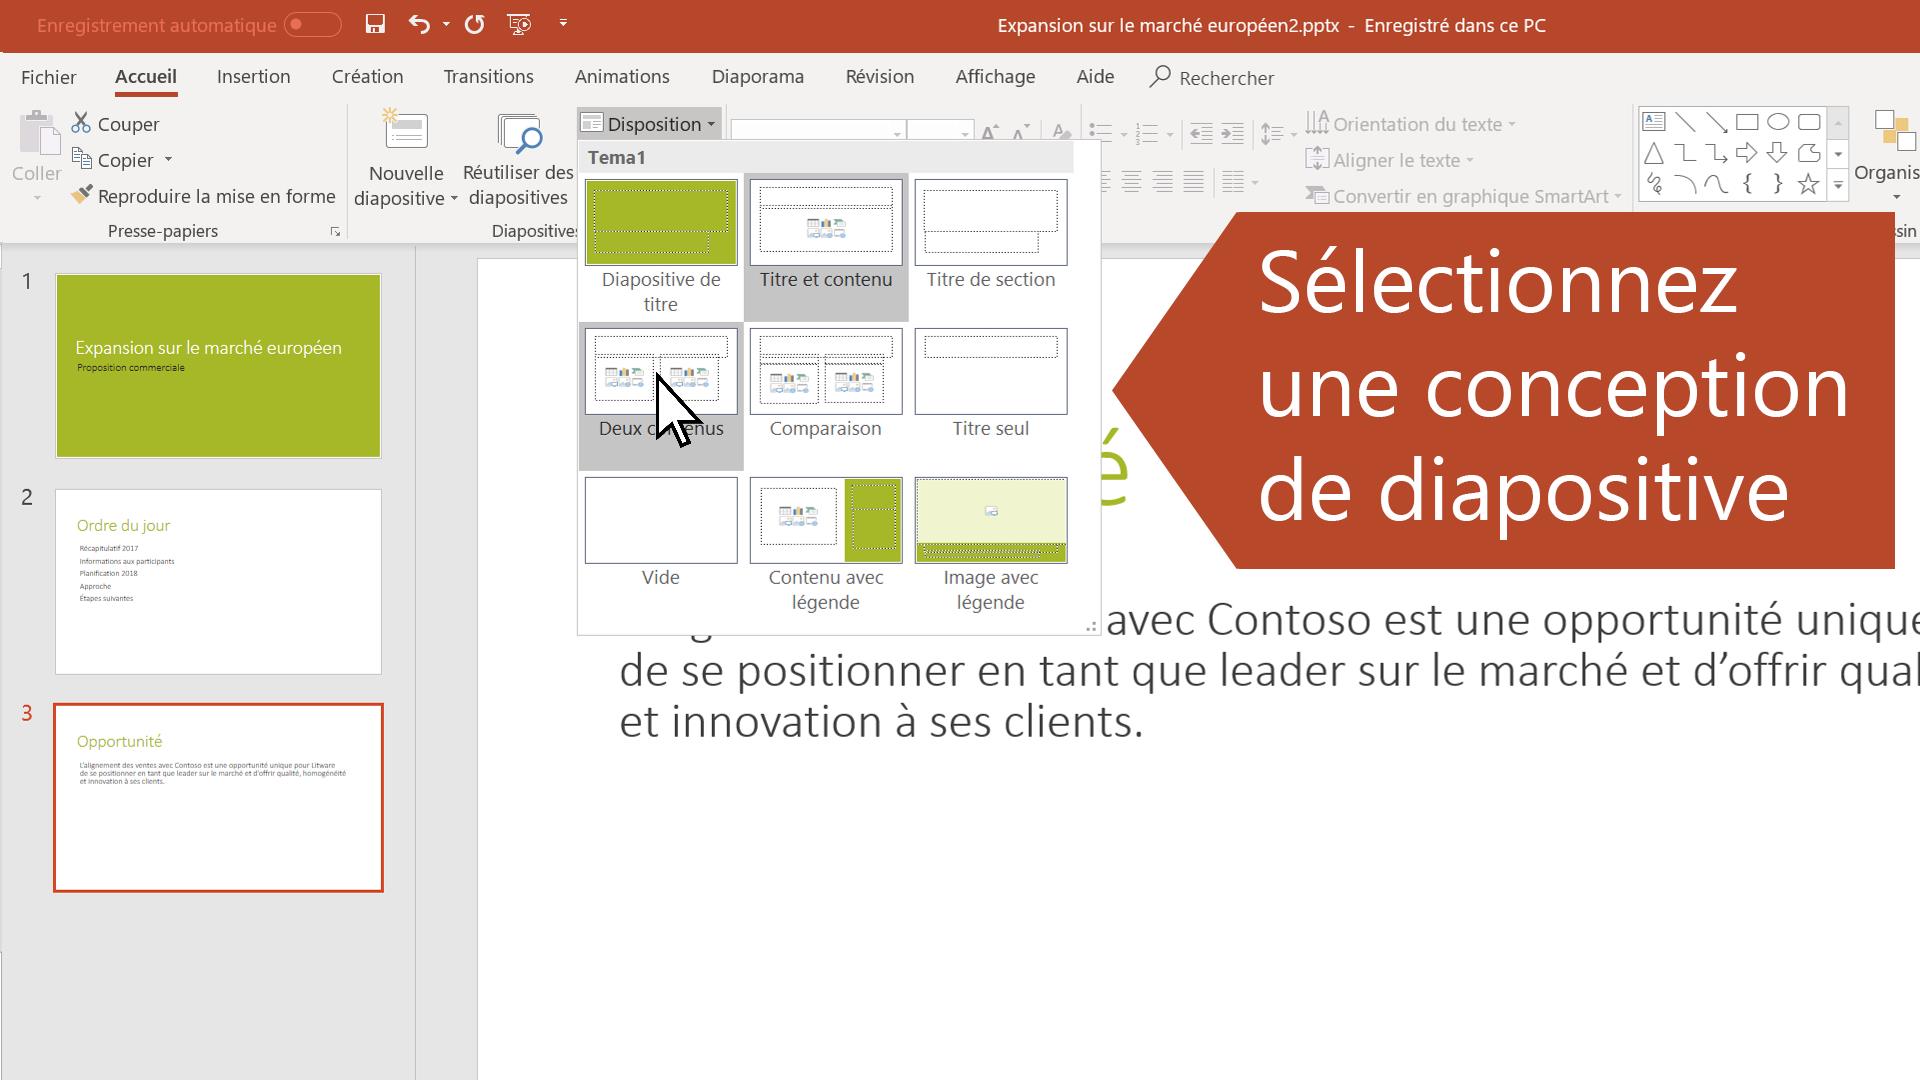Image resolution: width=1920 pixels, height=1080 pixels.
Task: Choose Titre seul layout
Action: [991, 396]
